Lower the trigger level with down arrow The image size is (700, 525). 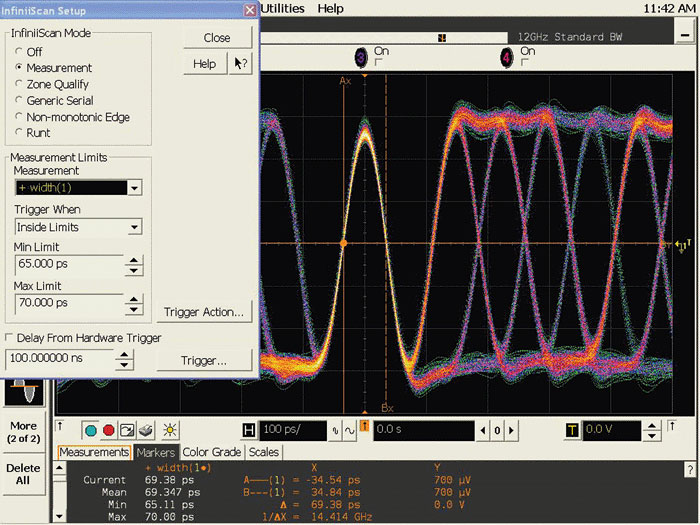652,436
